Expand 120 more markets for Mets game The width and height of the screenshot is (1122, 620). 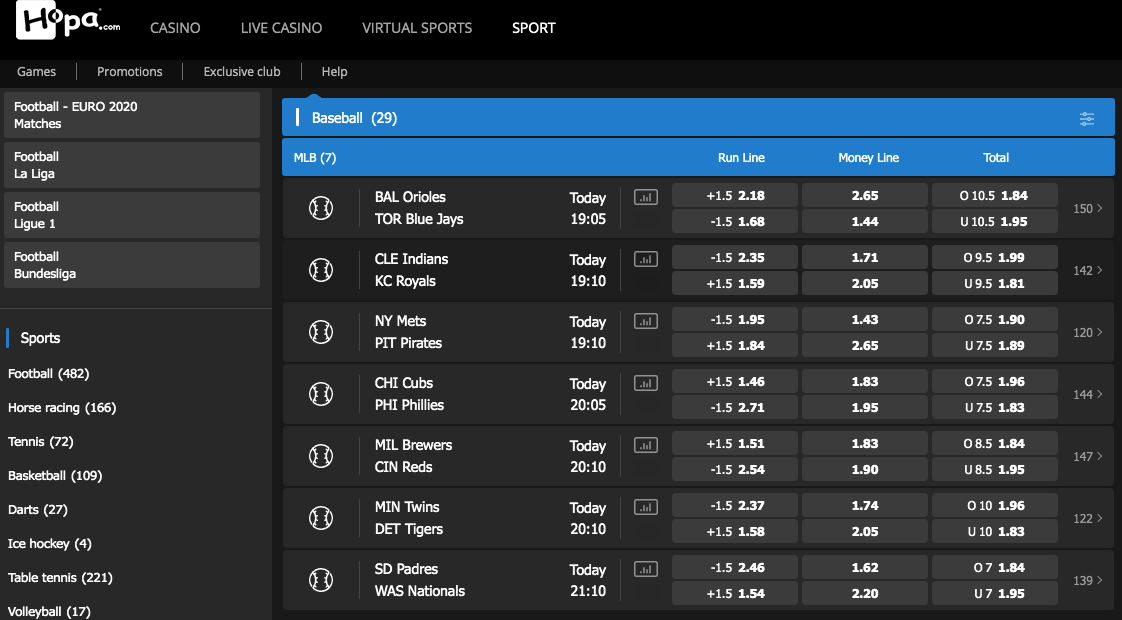click(1088, 332)
